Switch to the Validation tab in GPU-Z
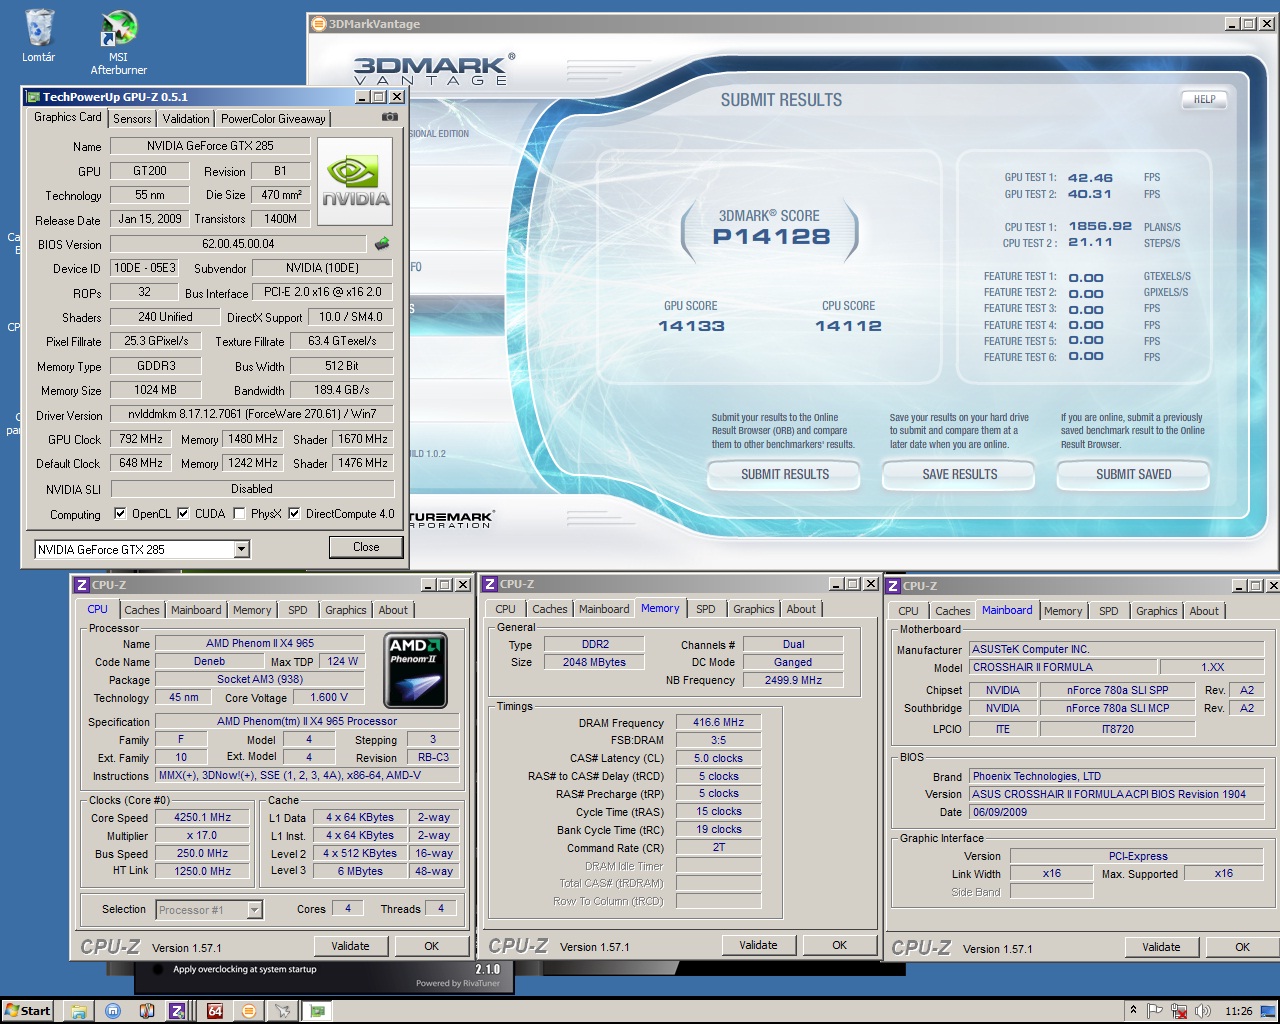 (186, 118)
